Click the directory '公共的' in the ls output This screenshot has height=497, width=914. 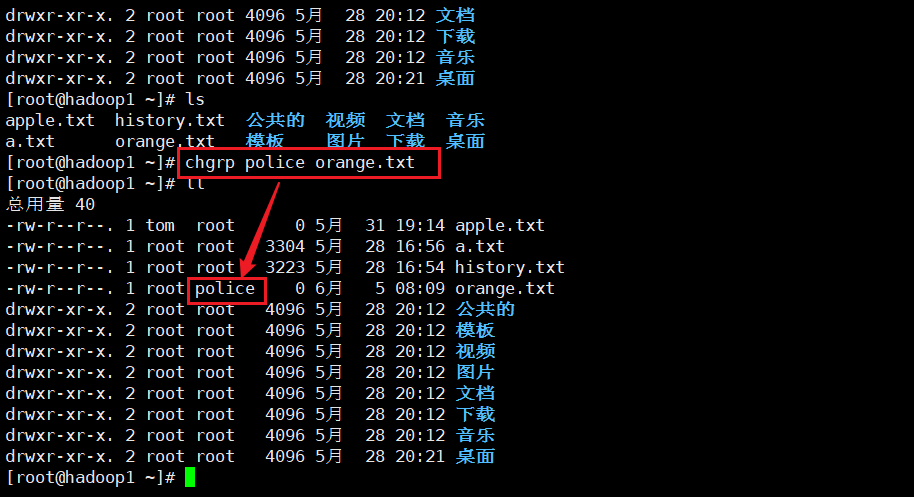(275, 121)
